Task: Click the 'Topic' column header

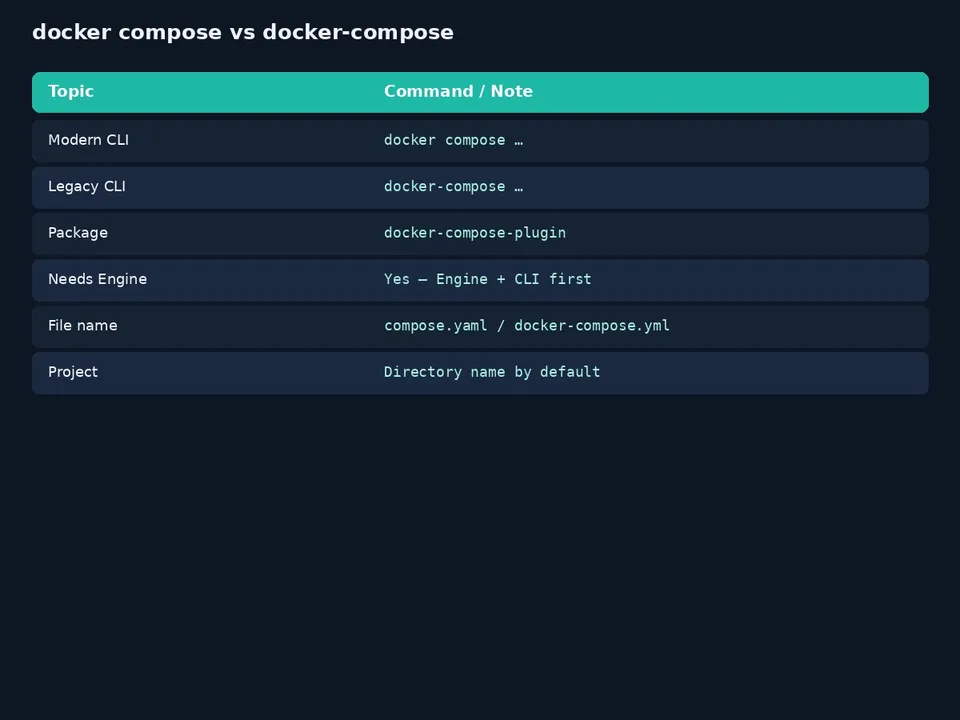Action: (71, 91)
